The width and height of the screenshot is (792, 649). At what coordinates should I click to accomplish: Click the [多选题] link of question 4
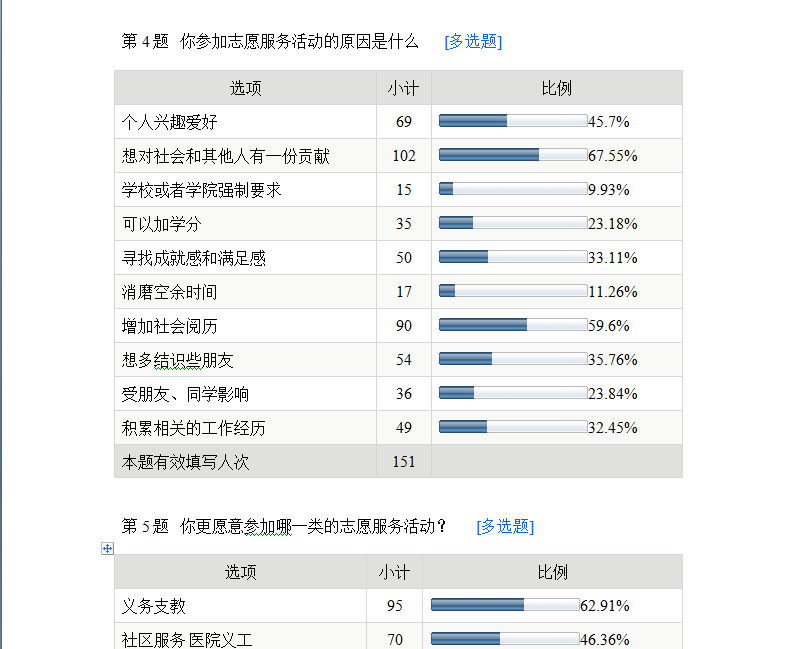pyautogui.click(x=473, y=42)
